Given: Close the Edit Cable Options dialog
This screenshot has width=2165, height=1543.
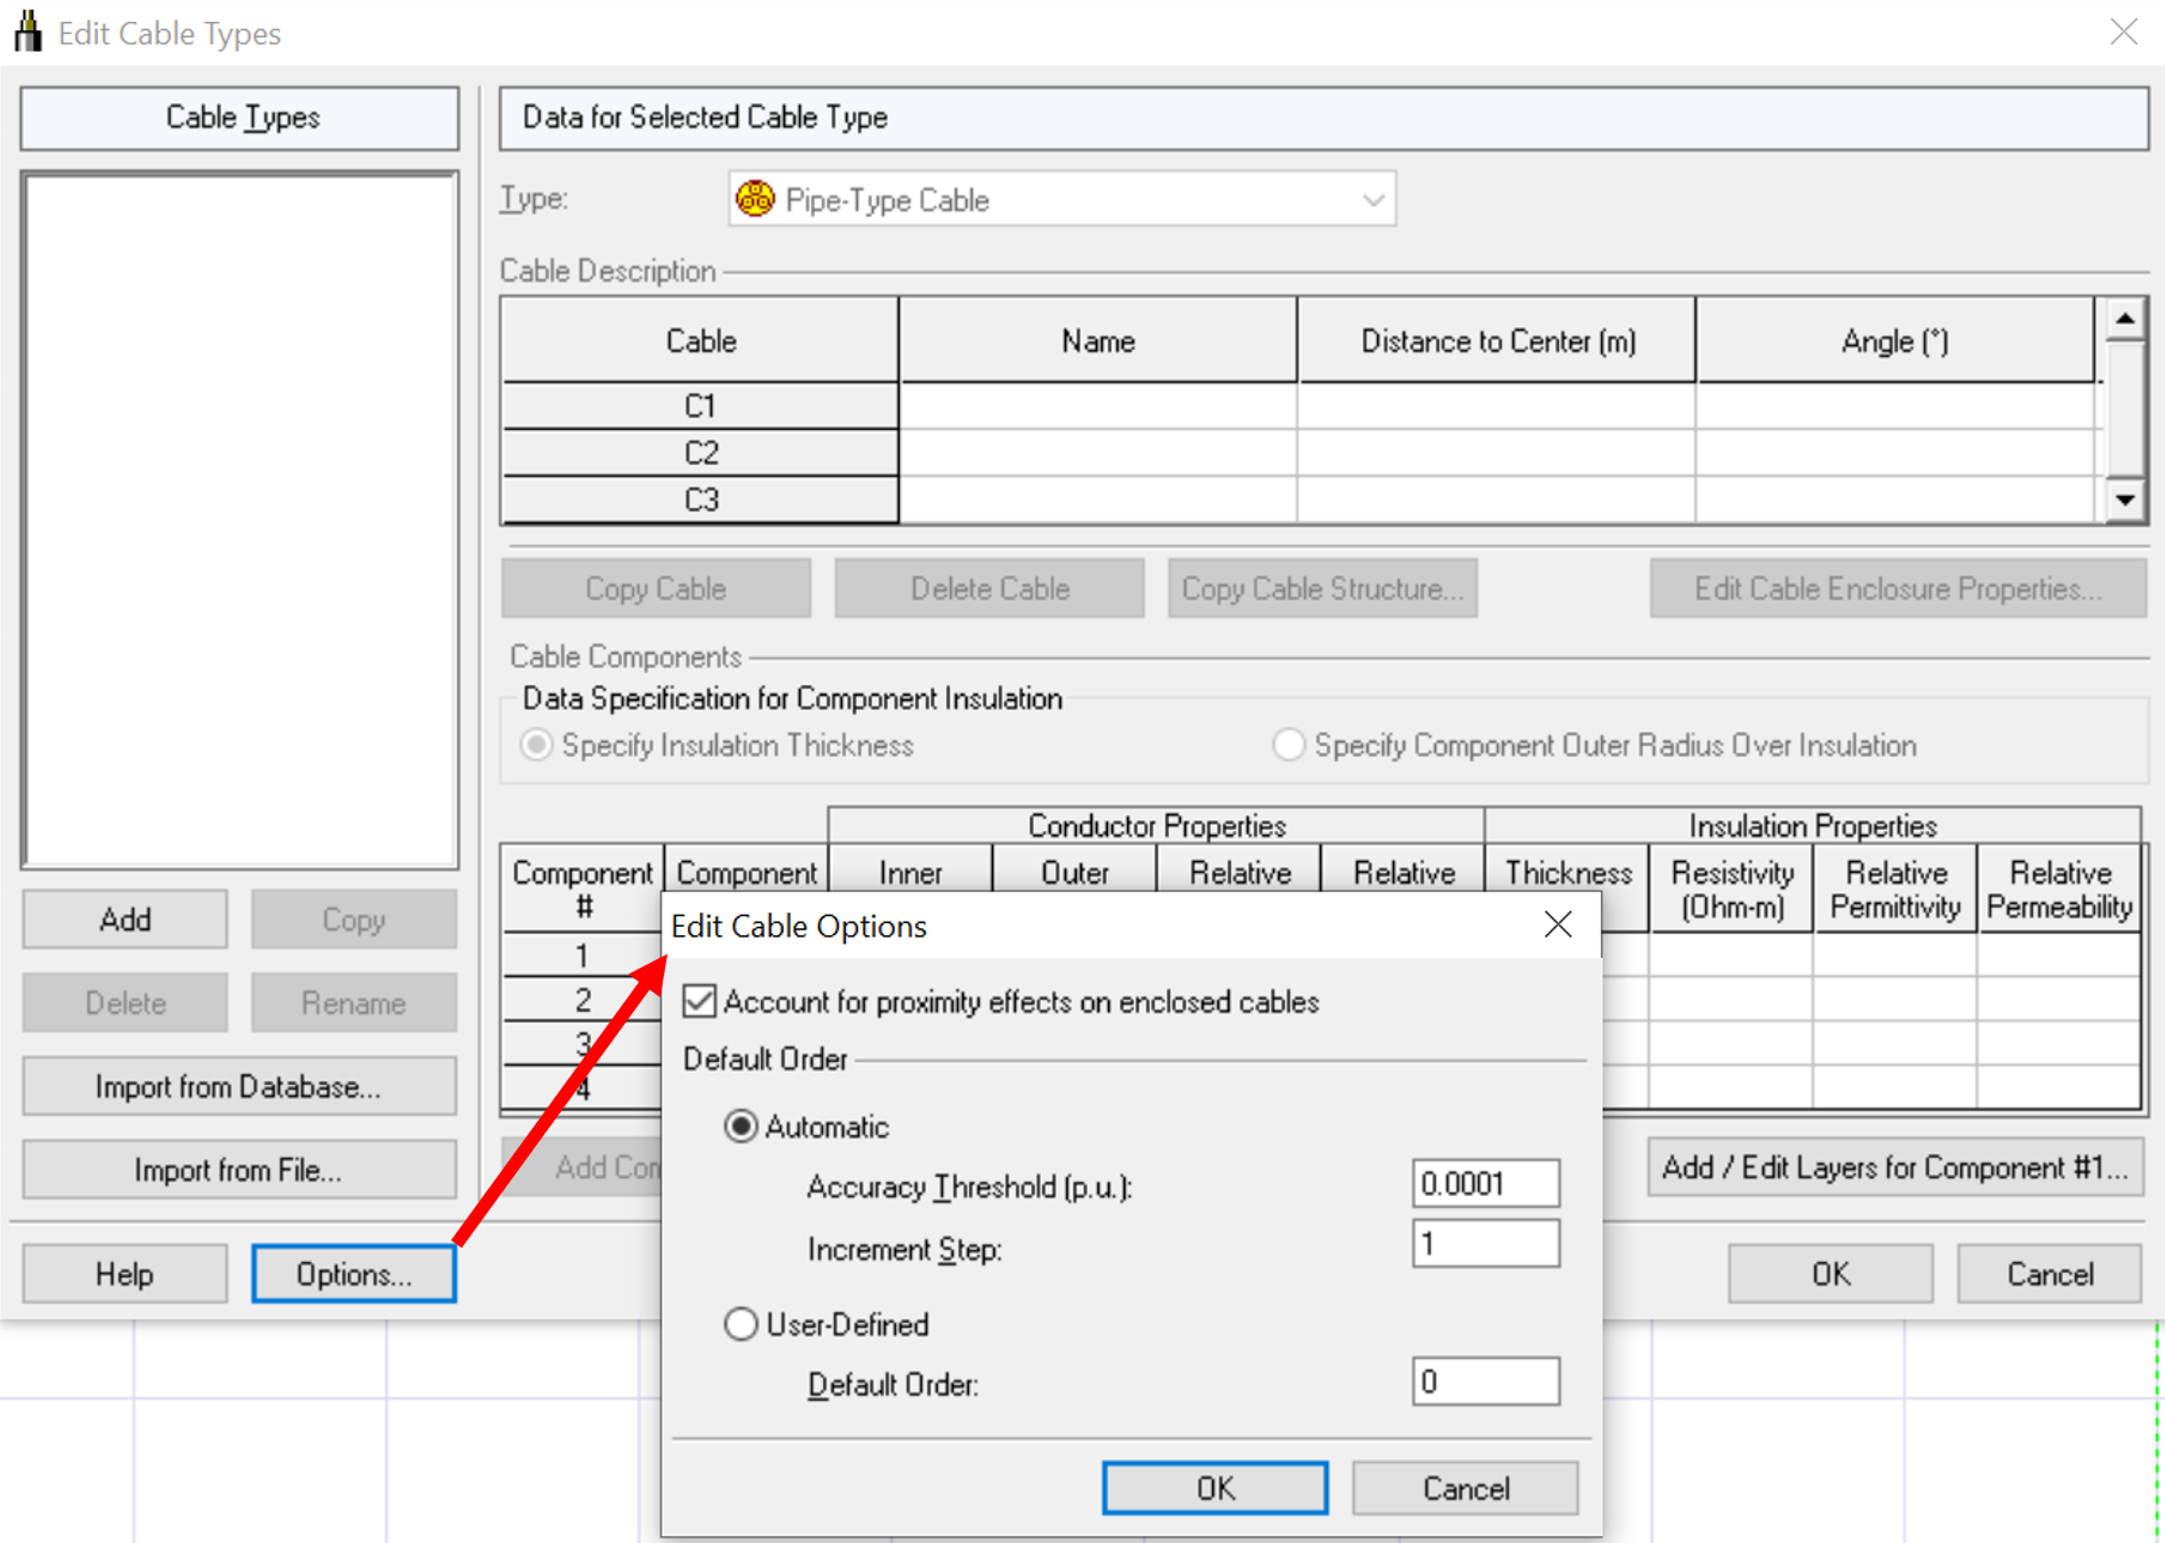Looking at the screenshot, I should point(1558,925).
